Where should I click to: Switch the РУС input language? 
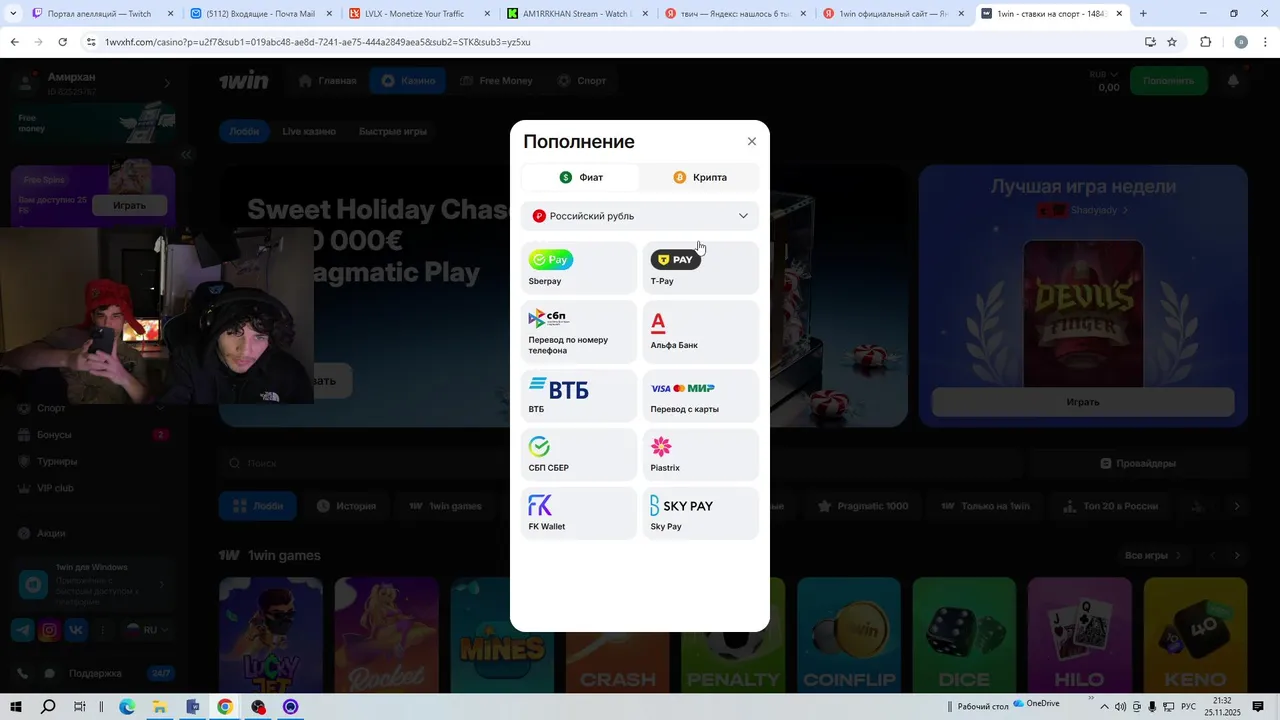click(1189, 707)
